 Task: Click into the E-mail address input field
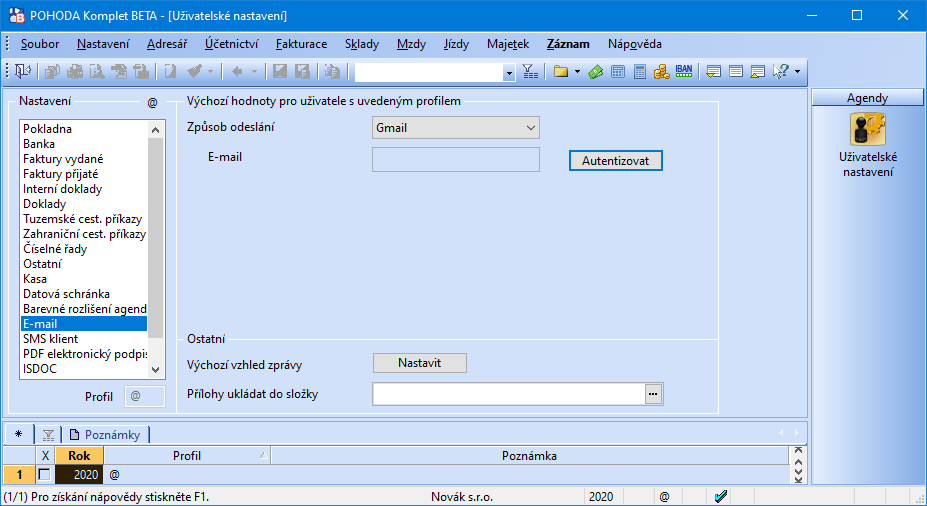pyautogui.click(x=456, y=160)
